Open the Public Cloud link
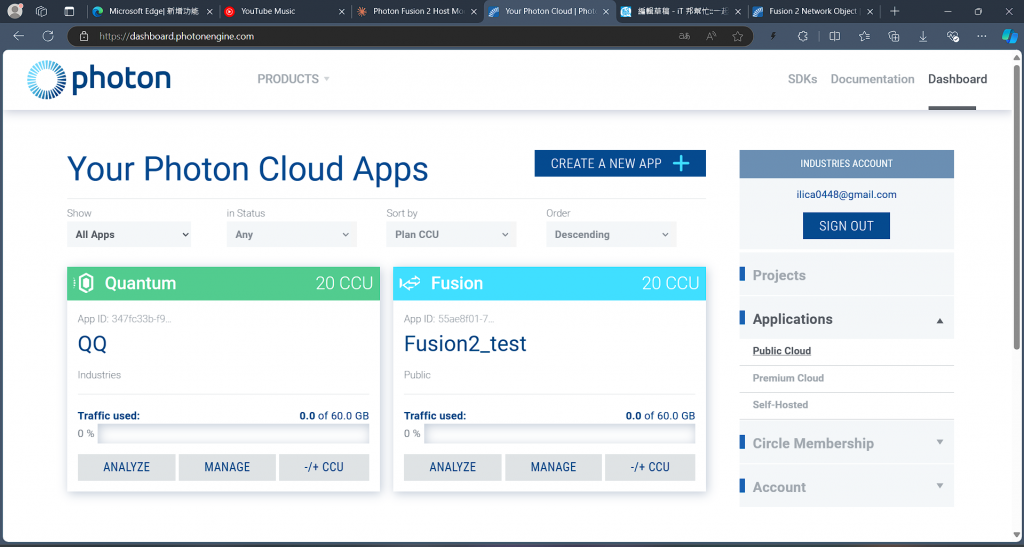The image size is (1024, 547). click(x=782, y=351)
